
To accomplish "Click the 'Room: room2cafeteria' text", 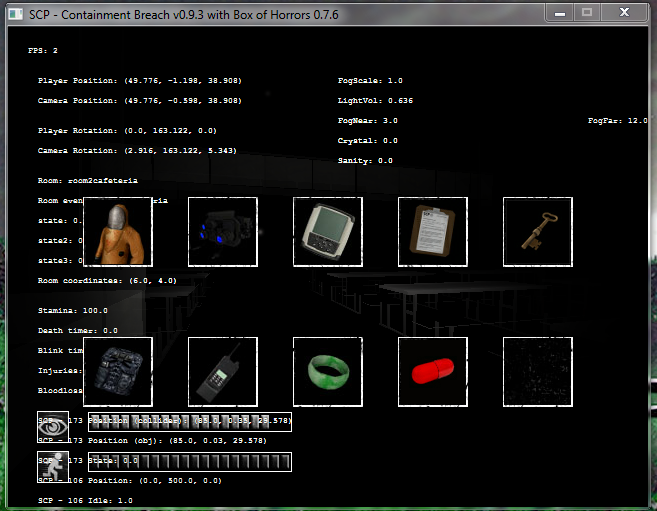I will click(88, 181).
